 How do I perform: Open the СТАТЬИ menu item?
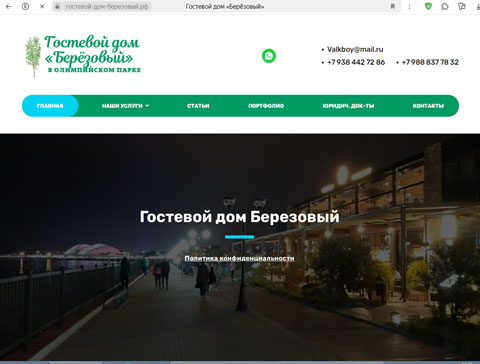pos(198,106)
